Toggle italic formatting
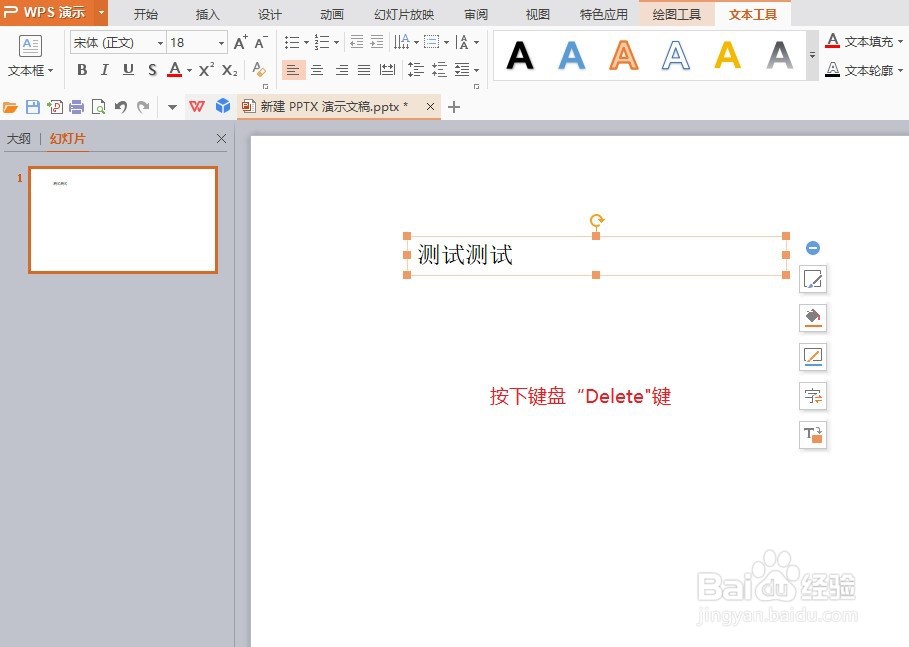 click(x=104, y=70)
